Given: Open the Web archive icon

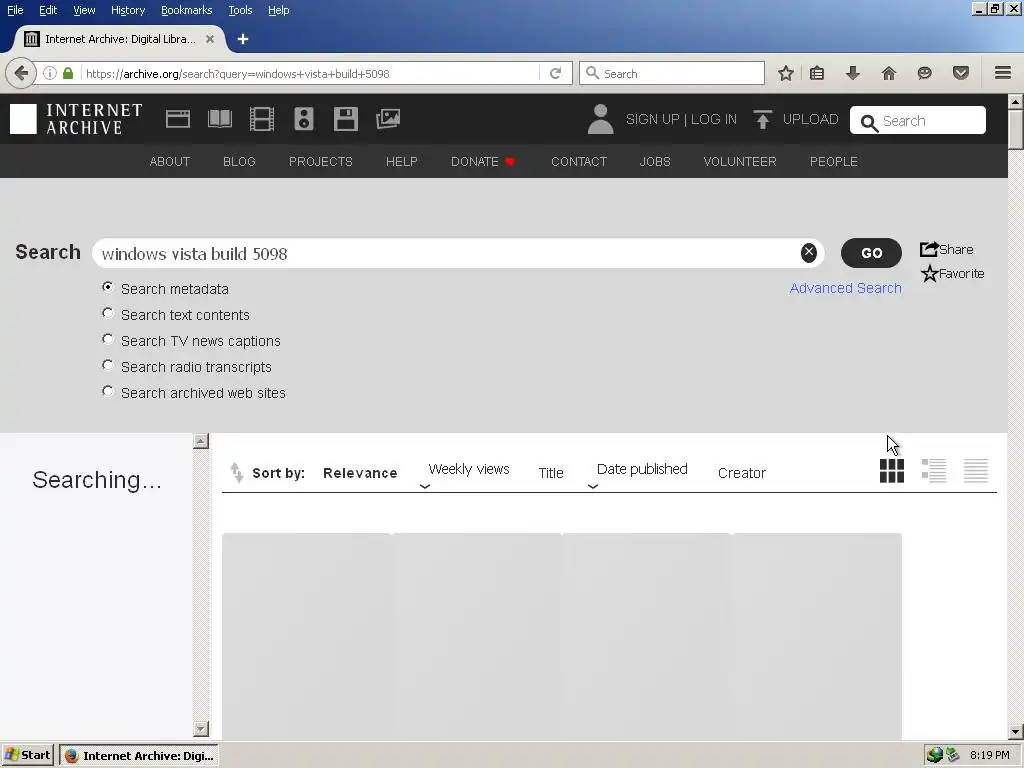Looking at the screenshot, I should pyautogui.click(x=178, y=119).
